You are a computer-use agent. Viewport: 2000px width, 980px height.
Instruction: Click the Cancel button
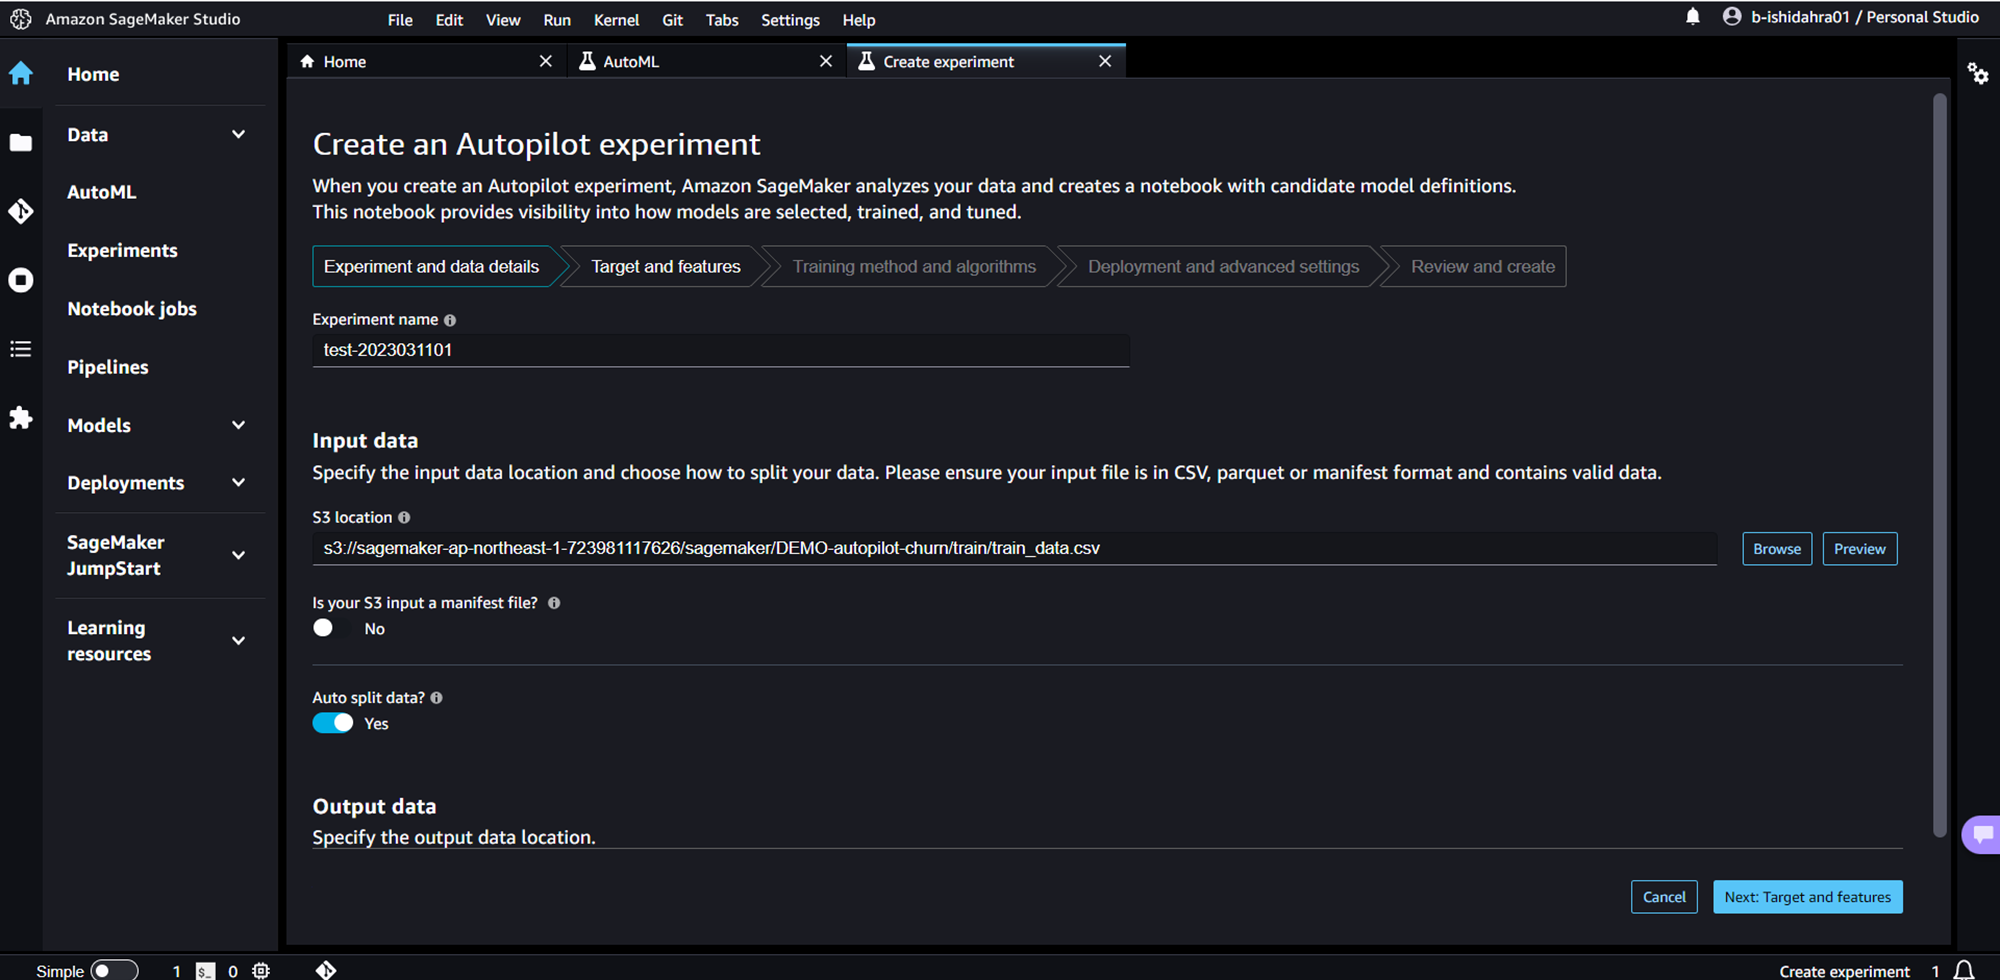coord(1664,897)
